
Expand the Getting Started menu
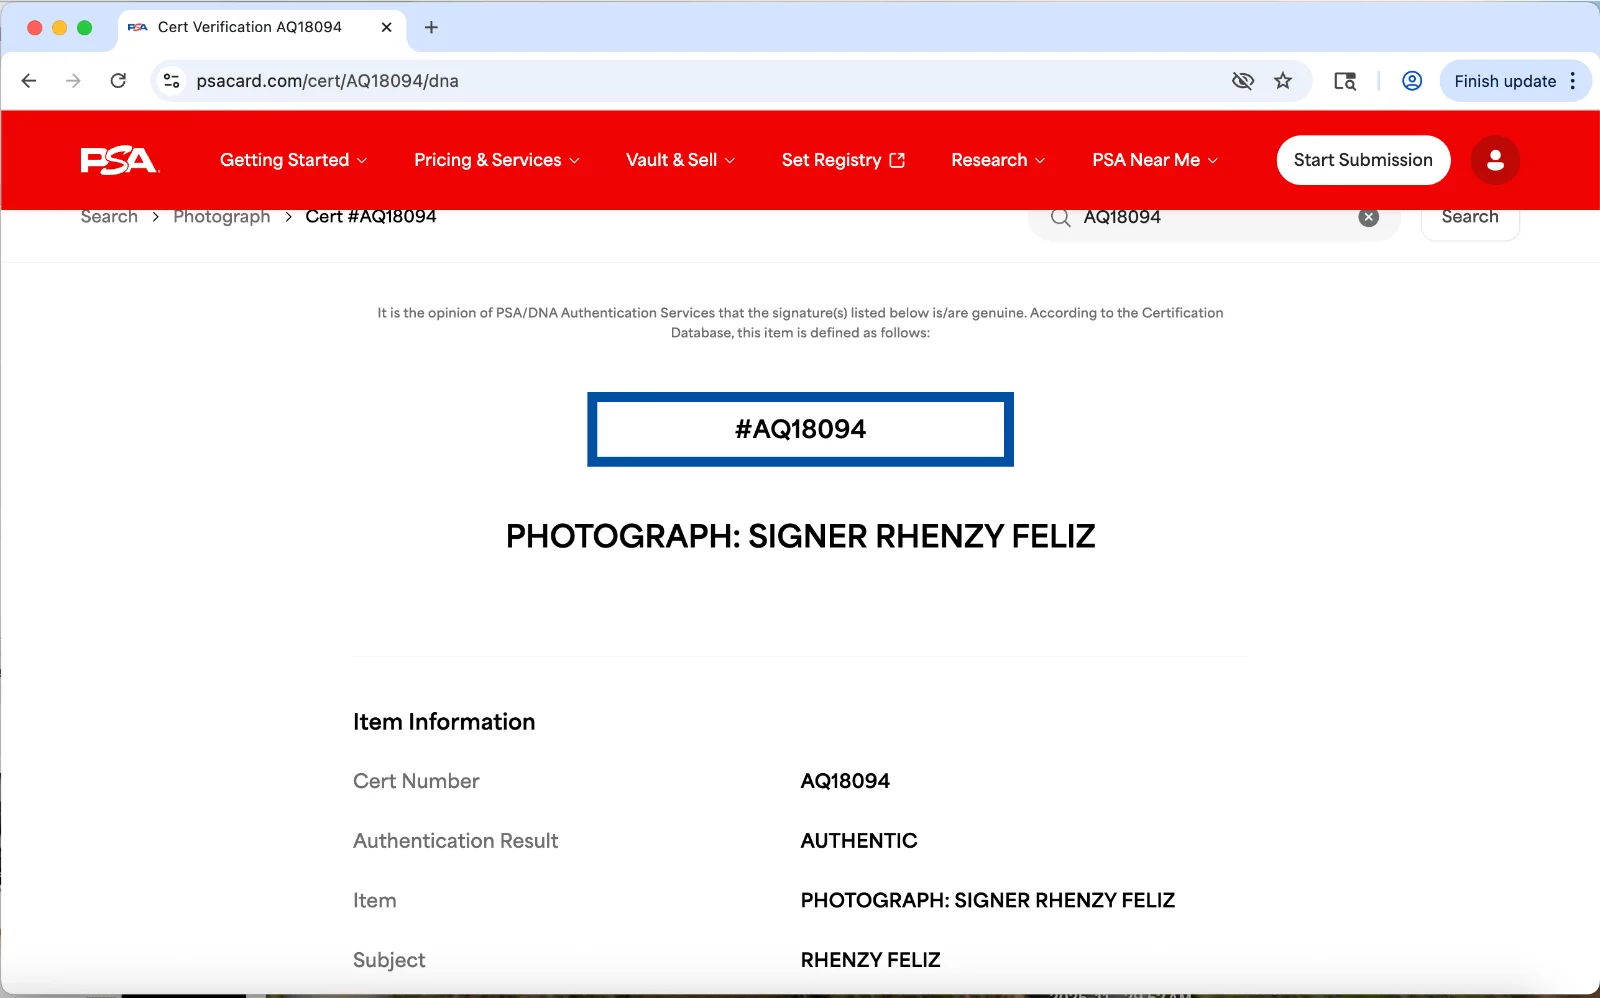(x=293, y=160)
